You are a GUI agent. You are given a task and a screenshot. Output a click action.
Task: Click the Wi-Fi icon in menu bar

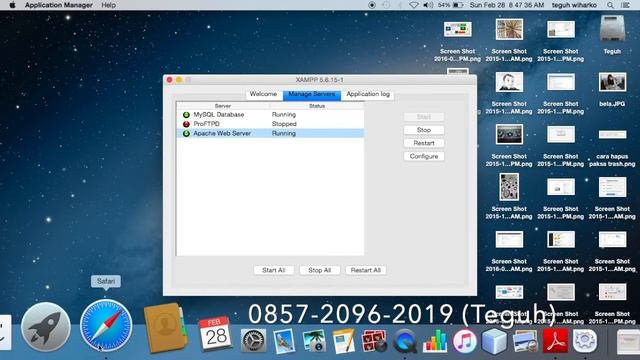(413, 5)
